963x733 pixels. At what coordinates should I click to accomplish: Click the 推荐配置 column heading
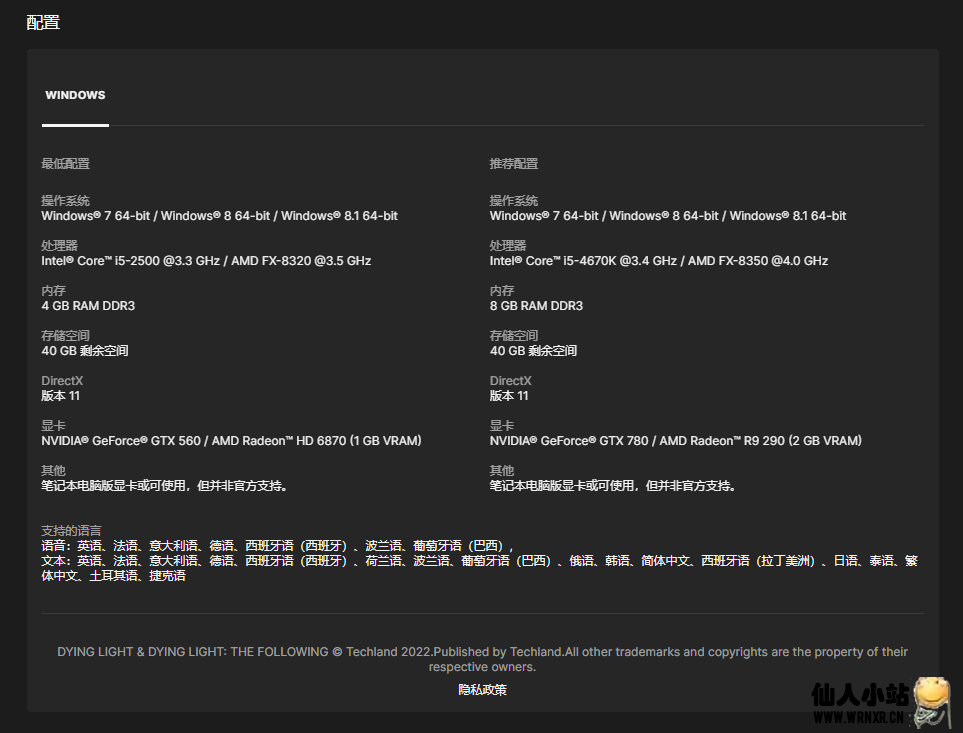click(x=514, y=164)
